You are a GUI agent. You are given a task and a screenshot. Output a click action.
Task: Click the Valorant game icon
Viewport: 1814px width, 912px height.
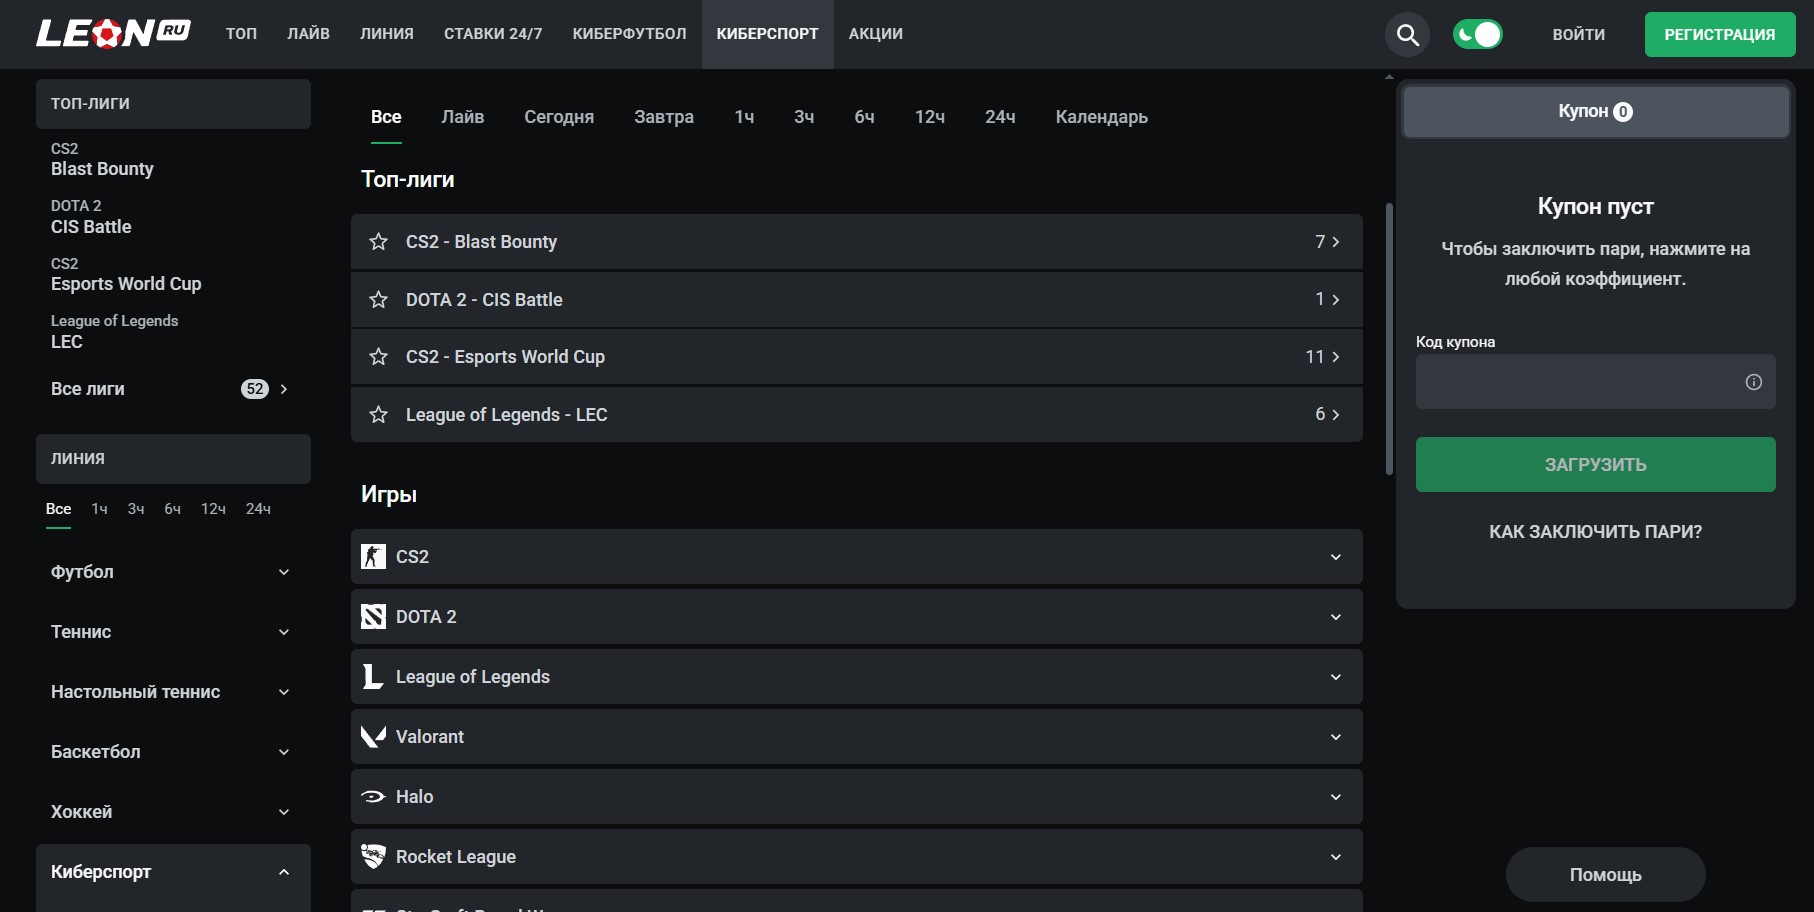point(373,737)
